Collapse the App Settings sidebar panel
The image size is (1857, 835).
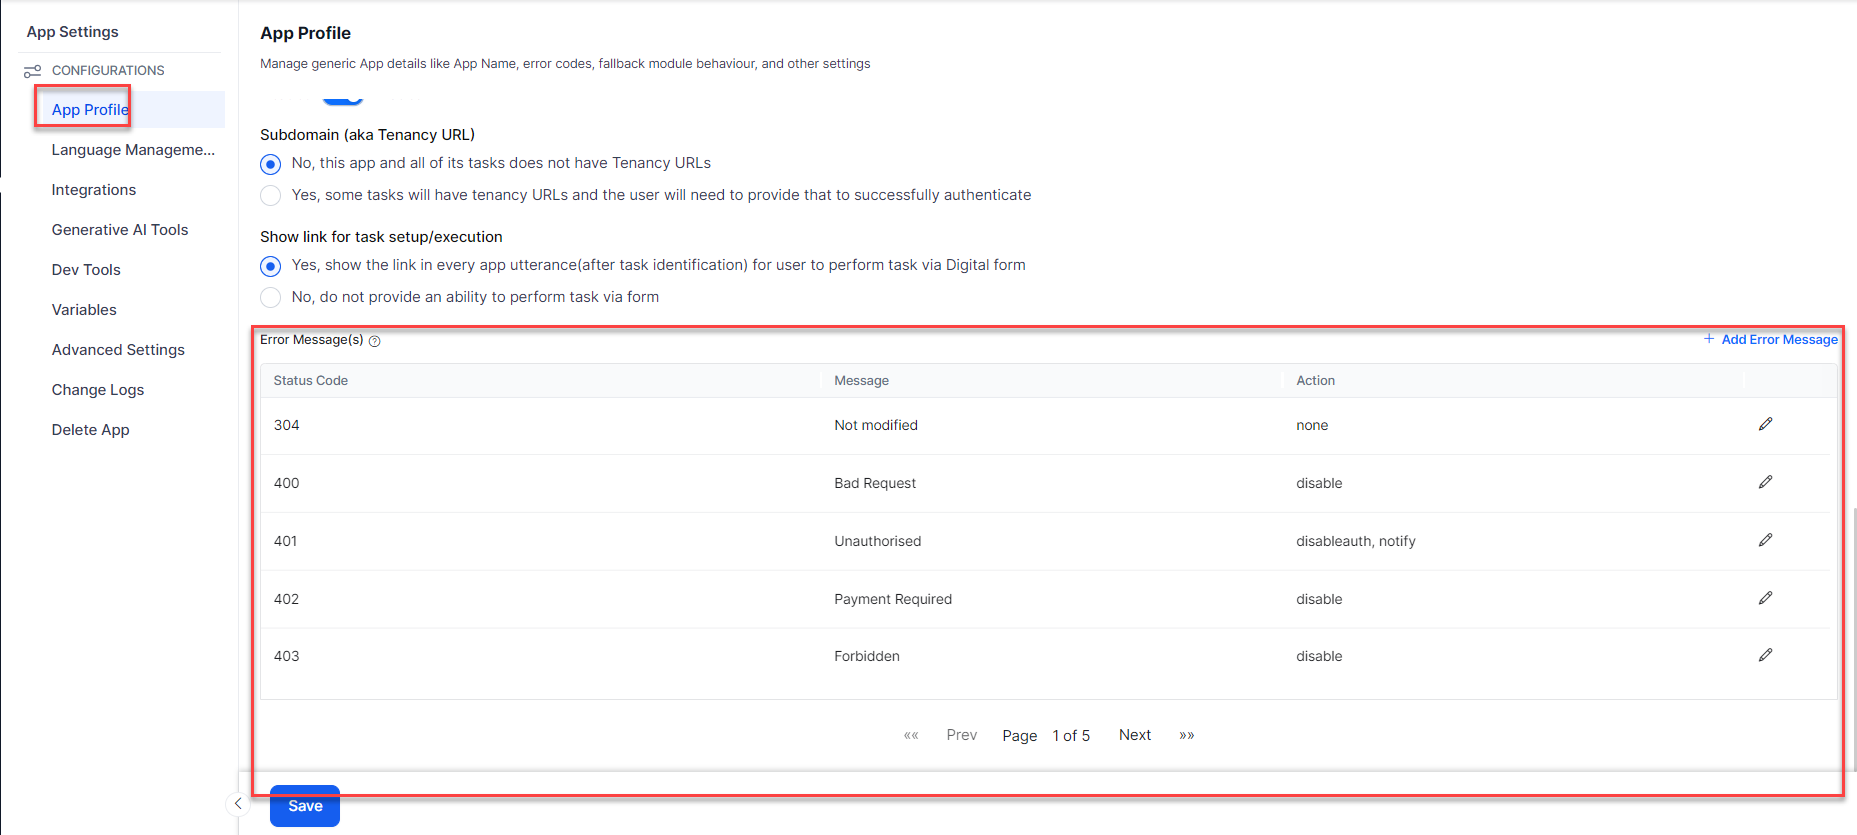click(238, 803)
